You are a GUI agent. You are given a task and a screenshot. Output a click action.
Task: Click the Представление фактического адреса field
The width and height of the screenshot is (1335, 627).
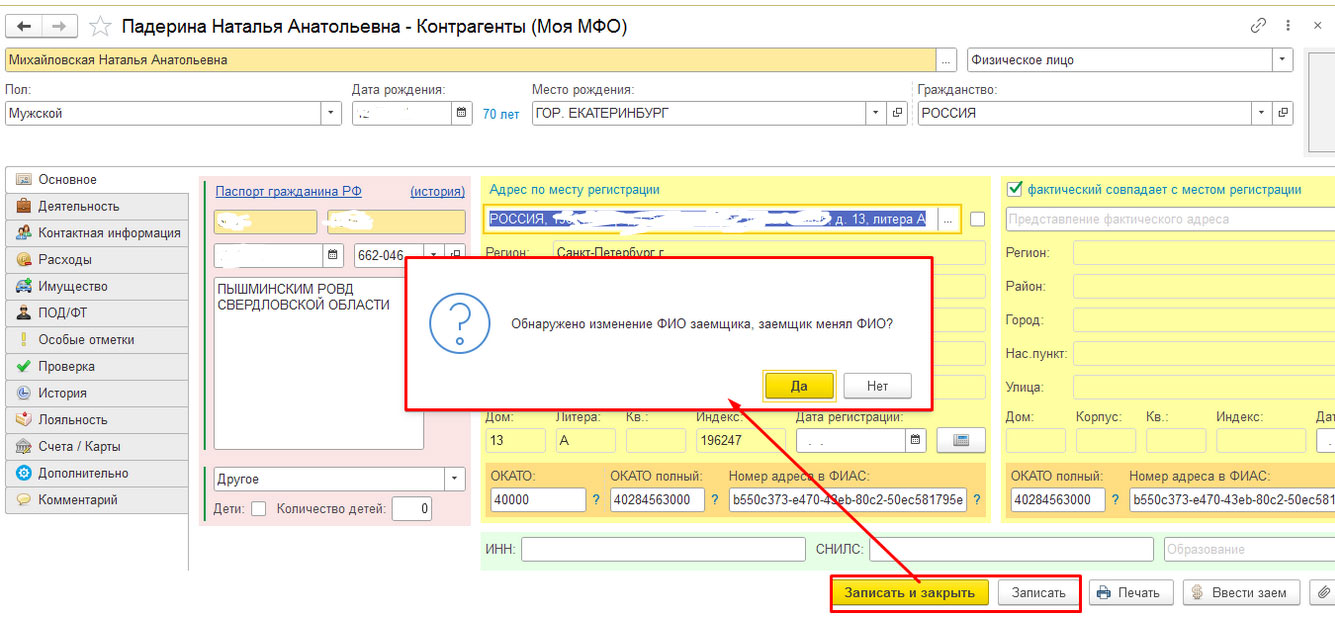[x=1170, y=219]
